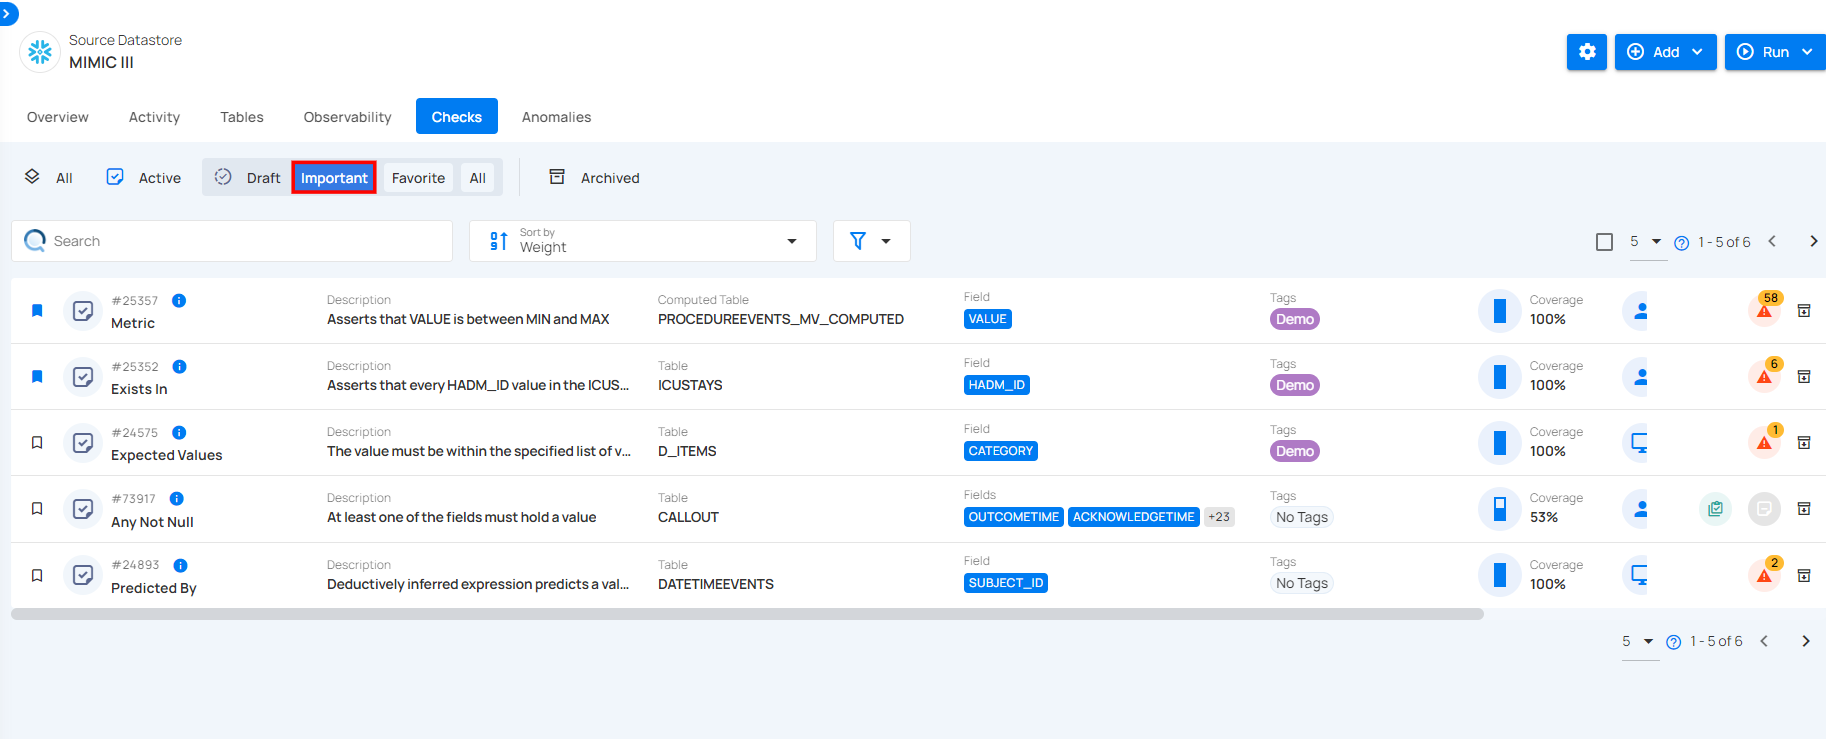Click the info icon beside #24575

coord(179,432)
